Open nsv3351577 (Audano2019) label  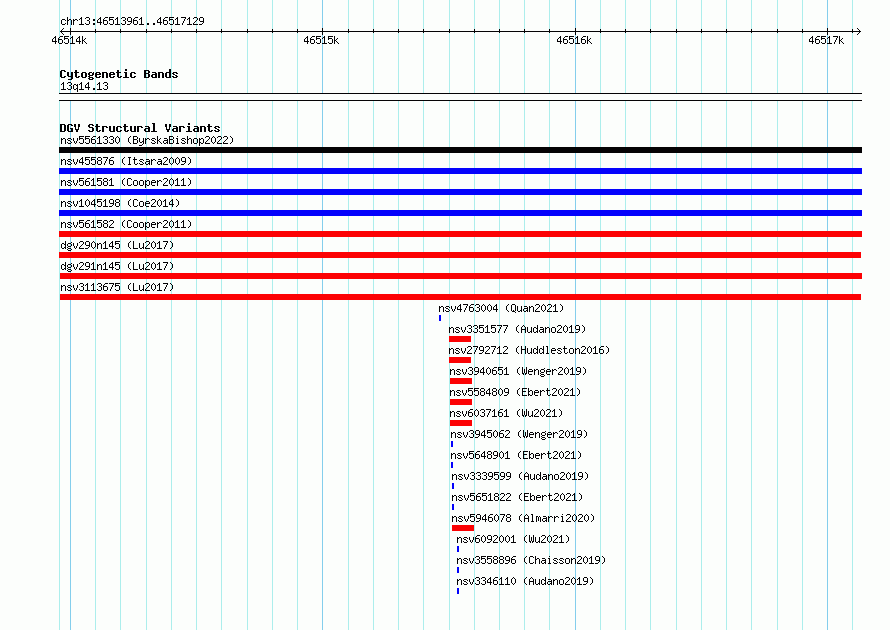tap(517, 329)
